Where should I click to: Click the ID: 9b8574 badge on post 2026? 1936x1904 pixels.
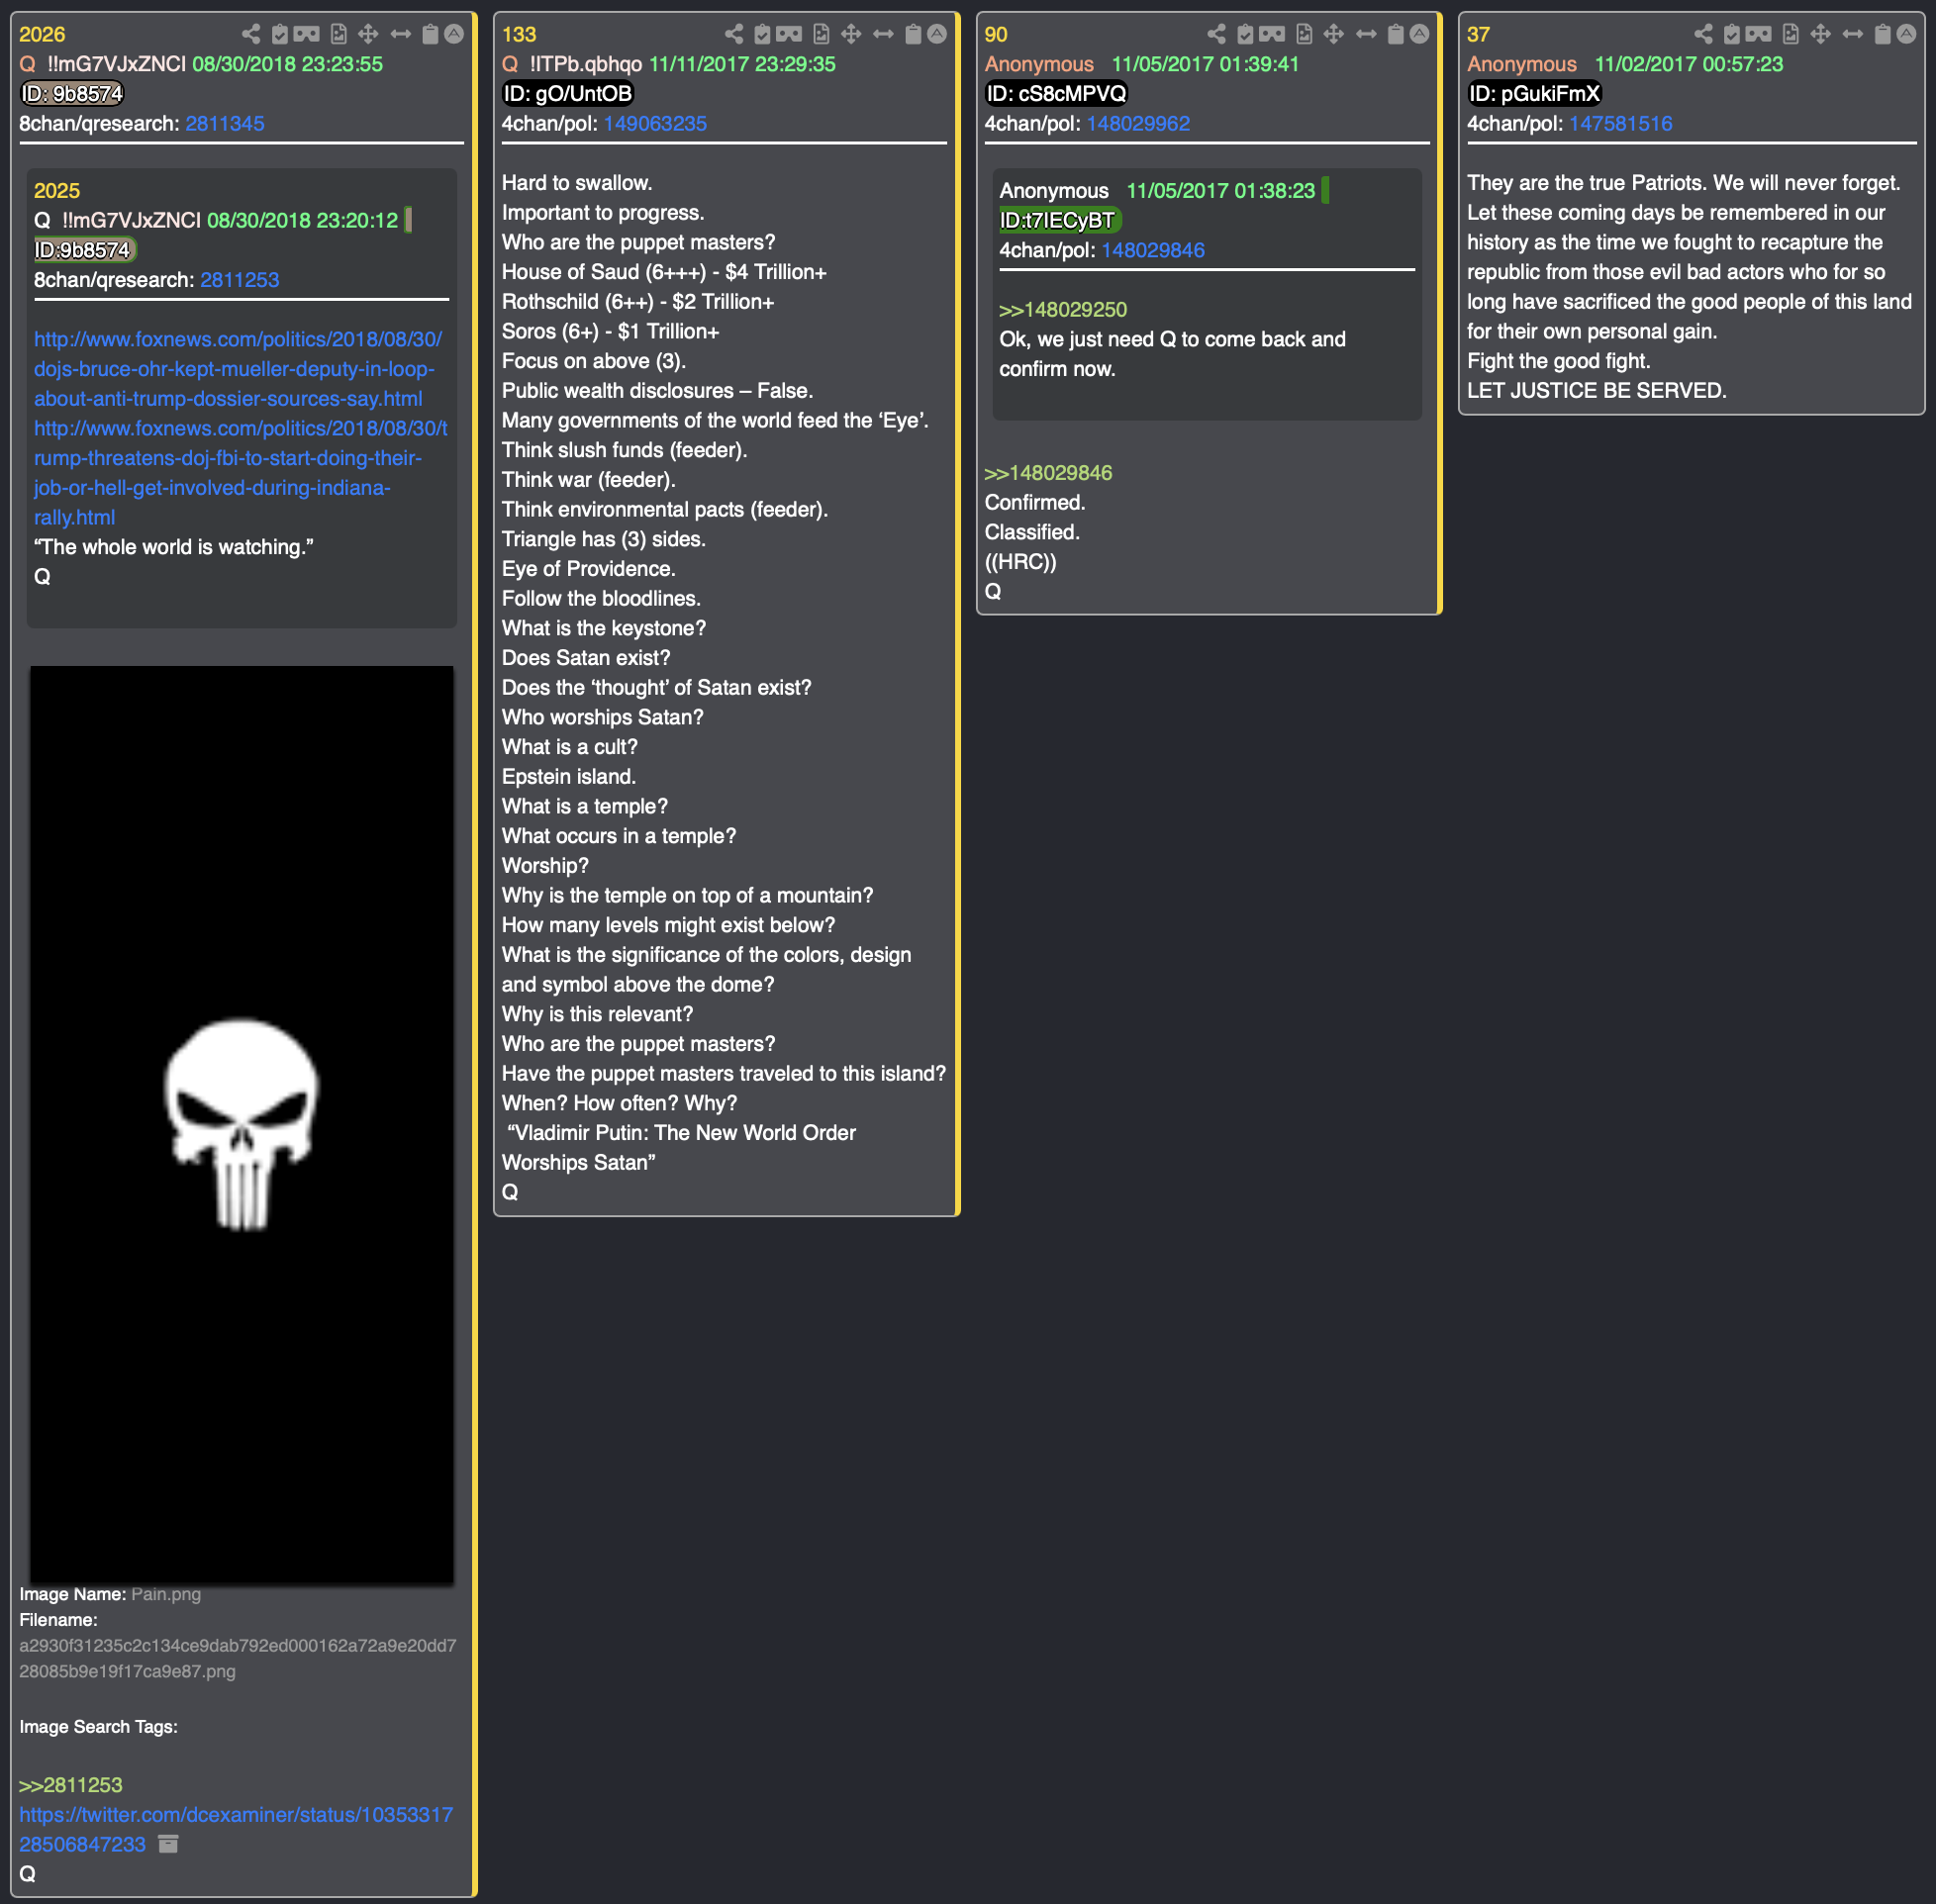pyautogui.click(x=72, y=93)
